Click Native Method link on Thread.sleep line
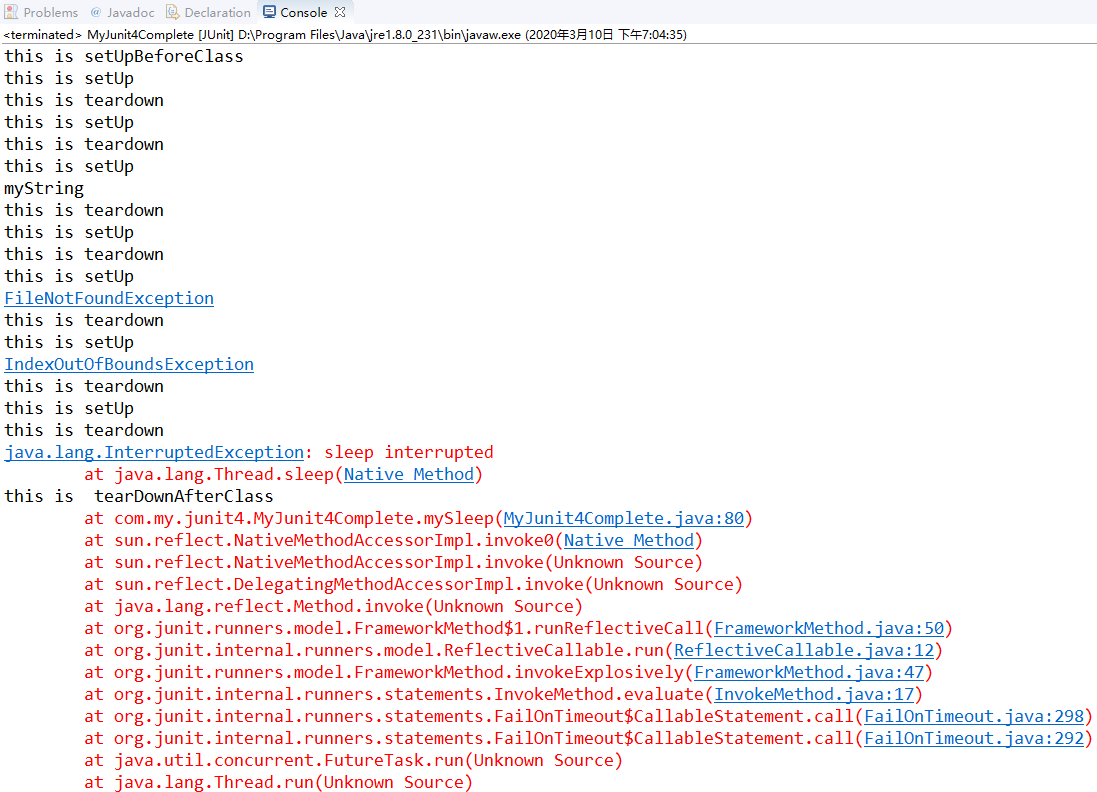Image resolution: width=1097 pixels, height=792 pixels. pyautogui.click(x=408, y=473)
